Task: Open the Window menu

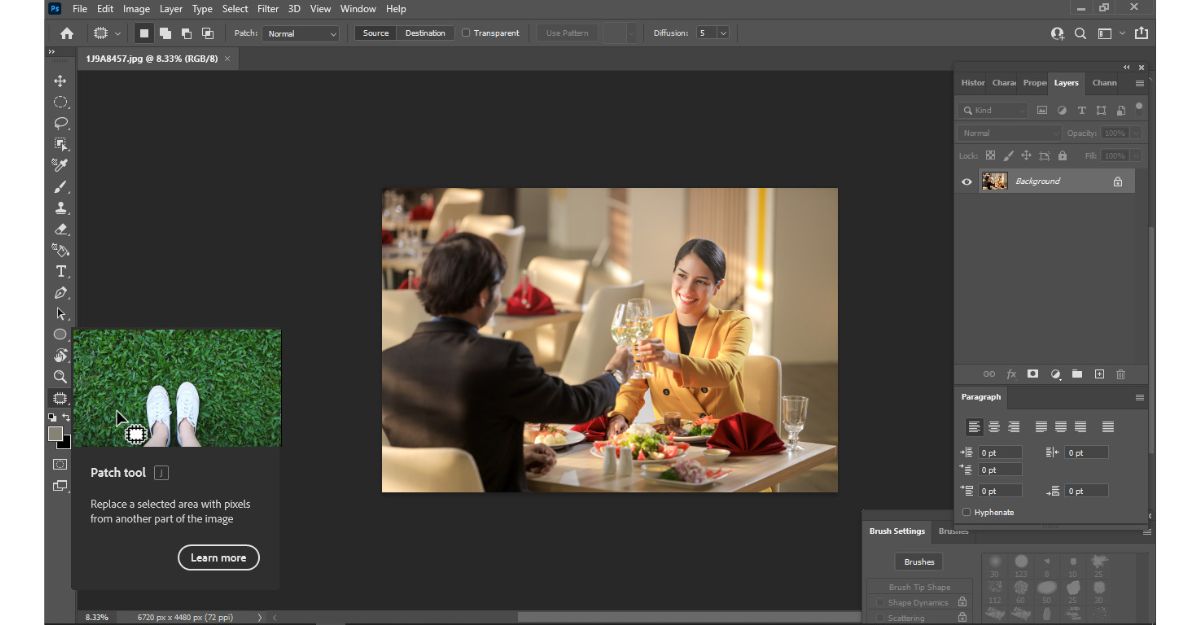Action: pyautogui.click(x=358, y=9)
